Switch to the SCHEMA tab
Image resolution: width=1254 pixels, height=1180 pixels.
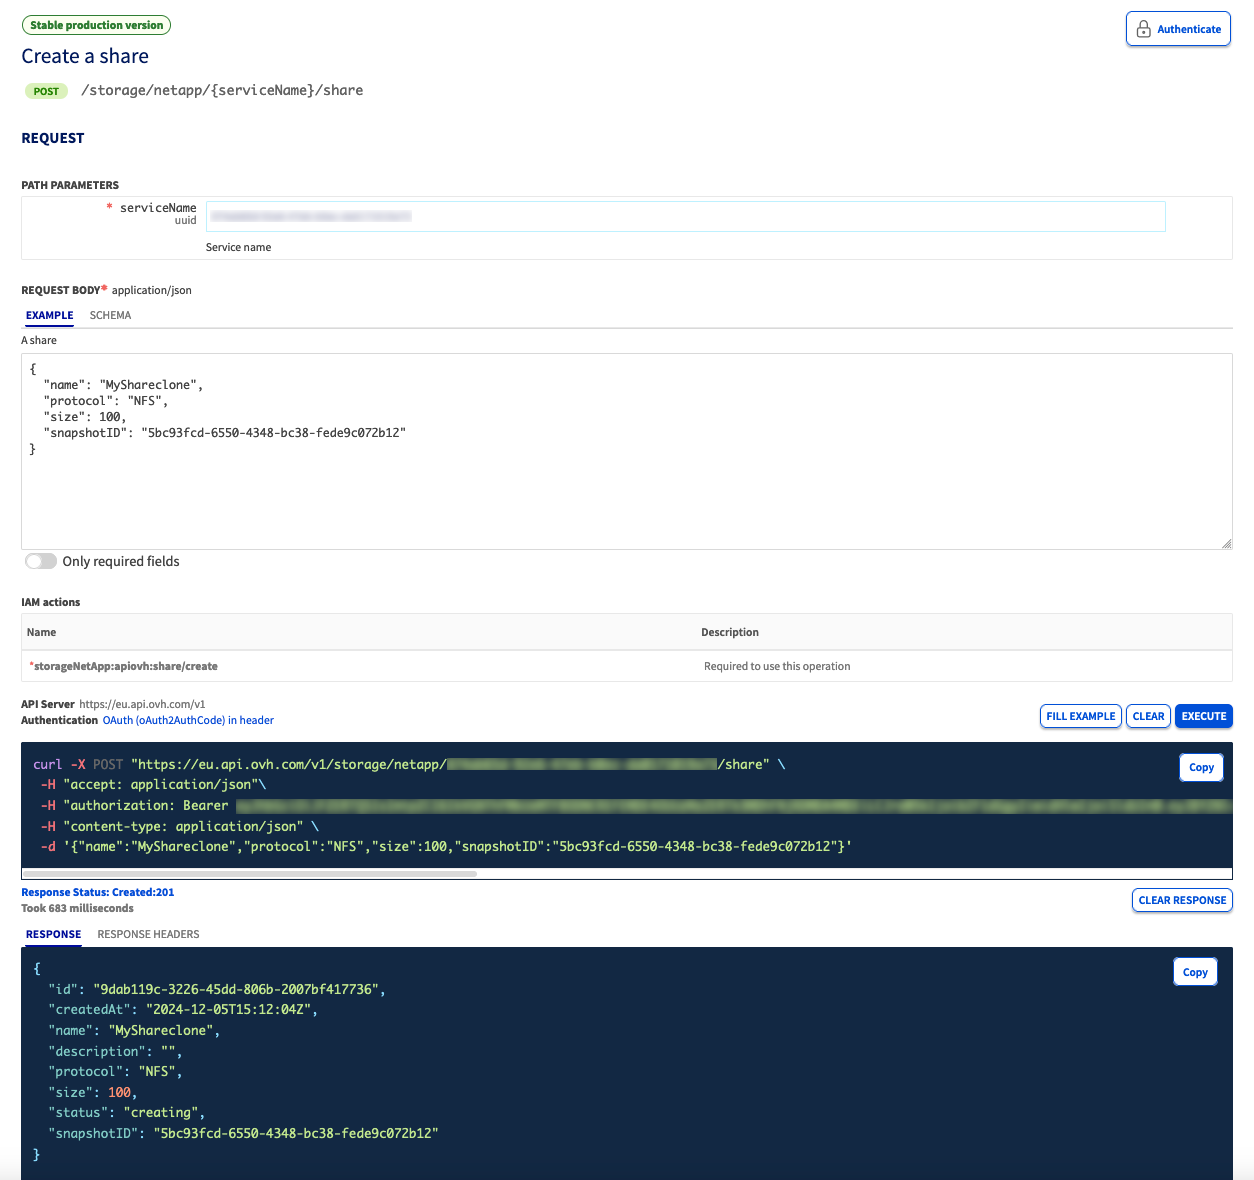(x=110, y=315)
